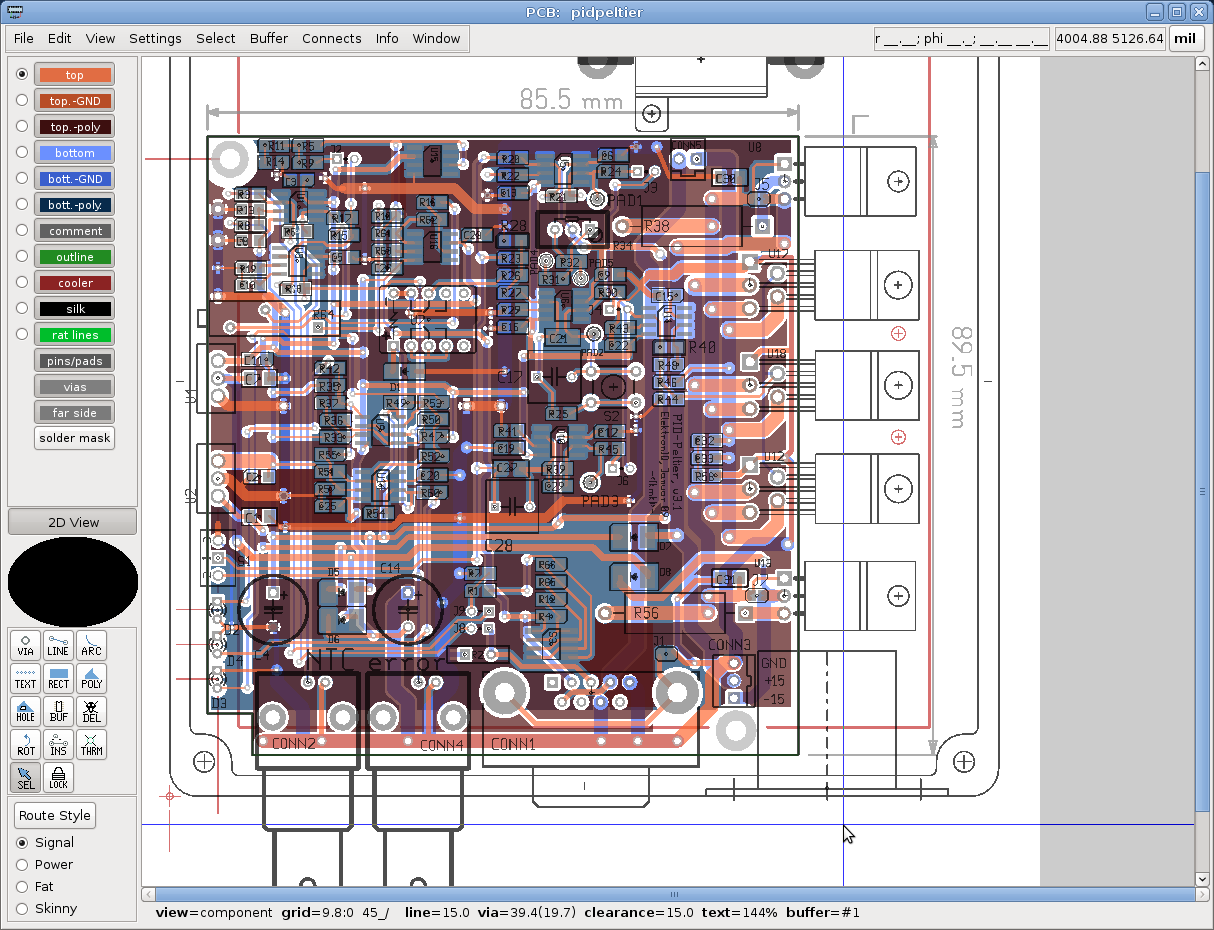The image size is (1214, 930).
Task: Pick the RECT rectangle tool
Action: click(x=58, y=679)
